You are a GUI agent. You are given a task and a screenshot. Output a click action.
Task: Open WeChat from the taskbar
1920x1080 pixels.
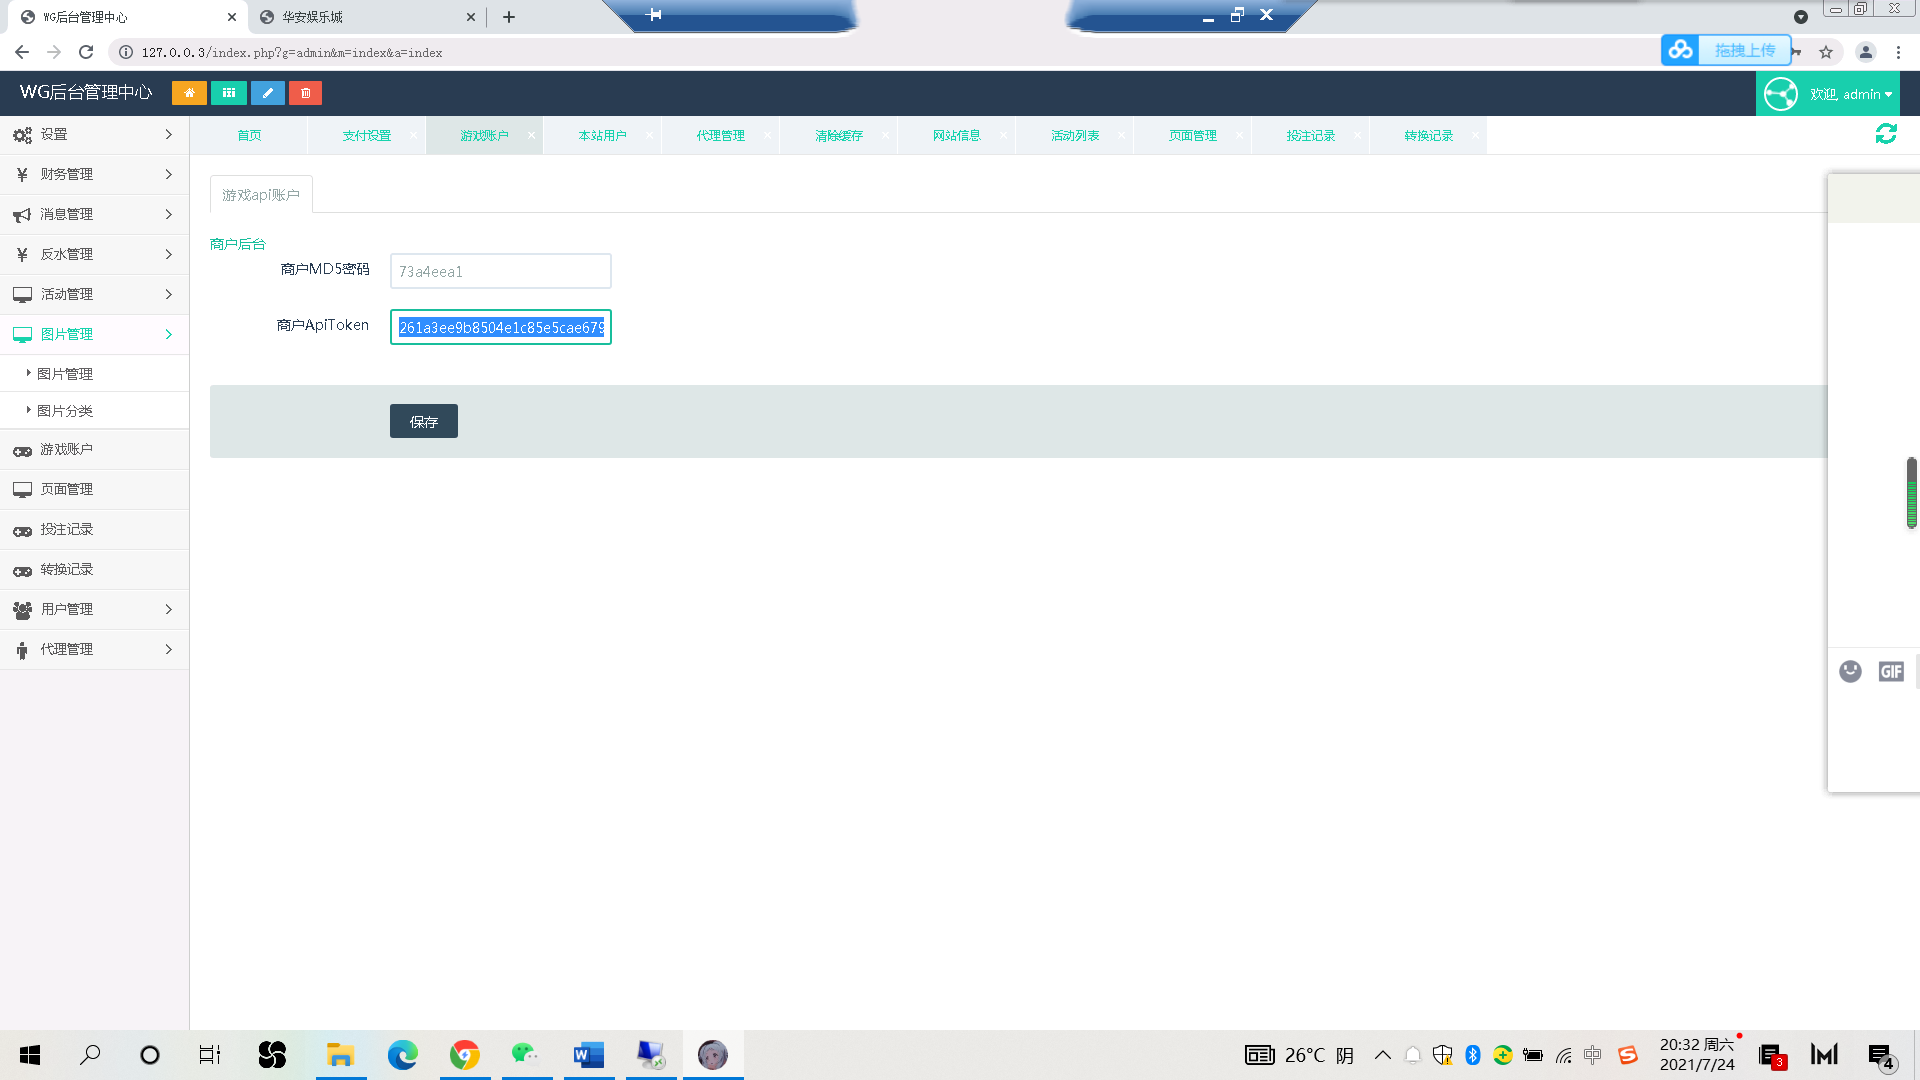[x=525, y=1054]
